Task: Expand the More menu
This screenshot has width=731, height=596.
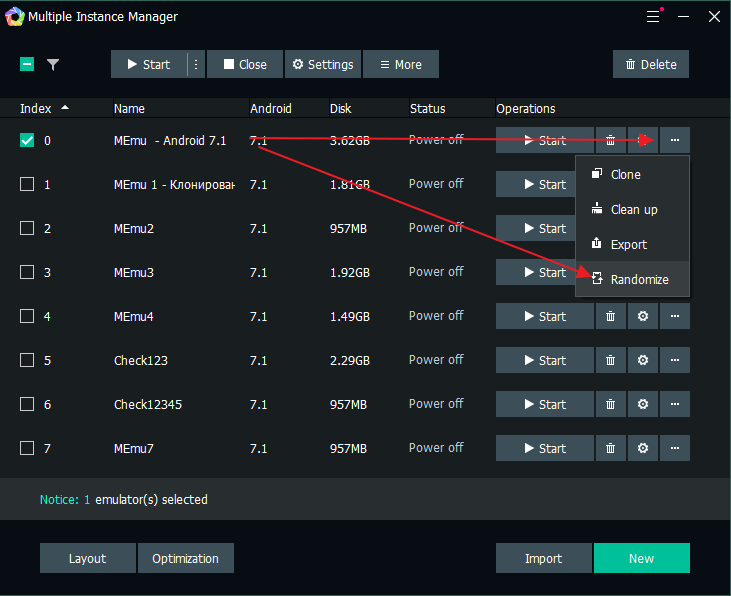Action: tap(401, 64)
